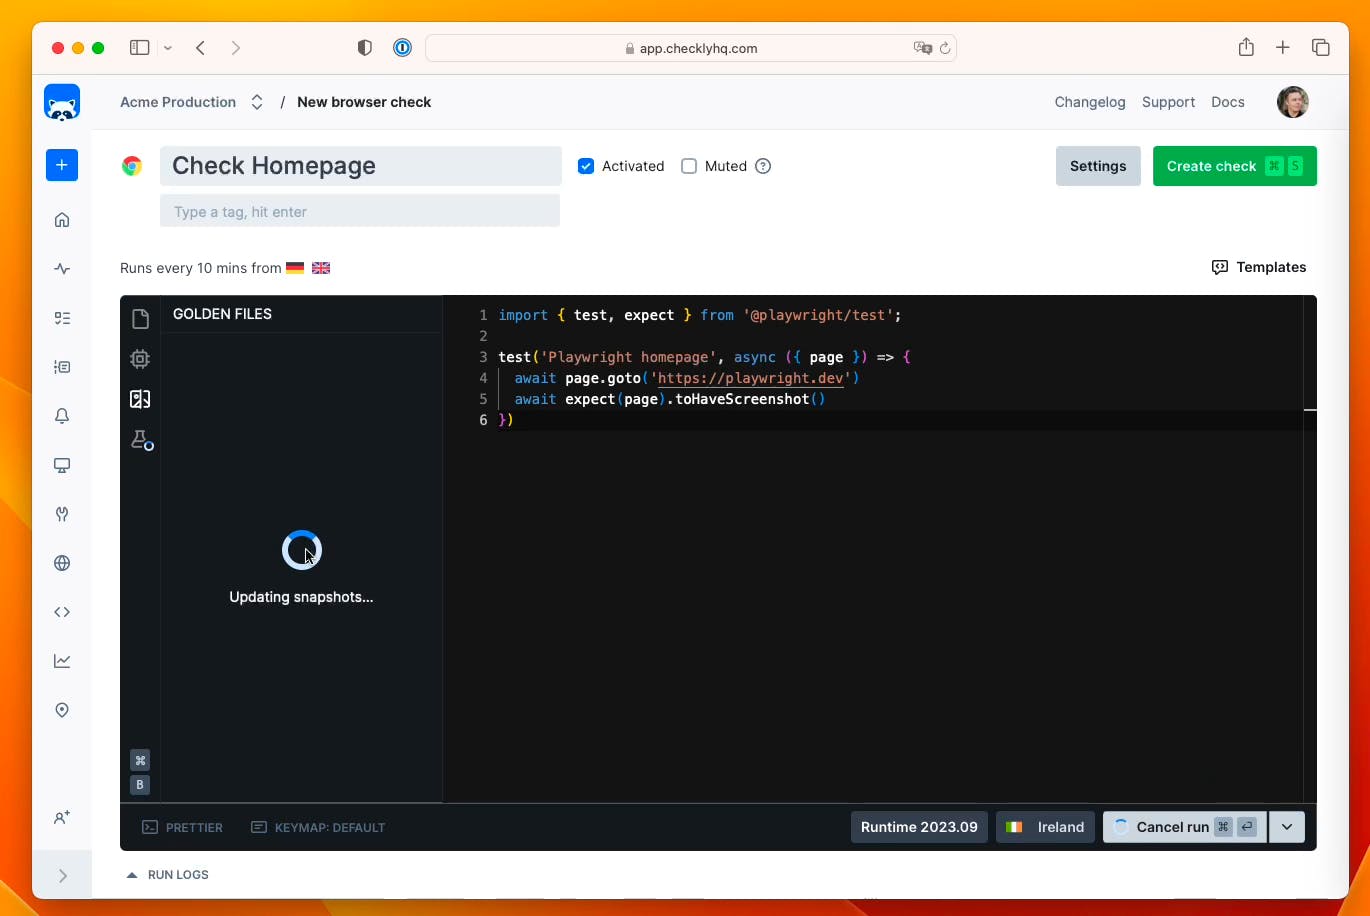Screen dimensions: 1370x916
Task: Open the Docs menu item
Action: [1228, 101]
